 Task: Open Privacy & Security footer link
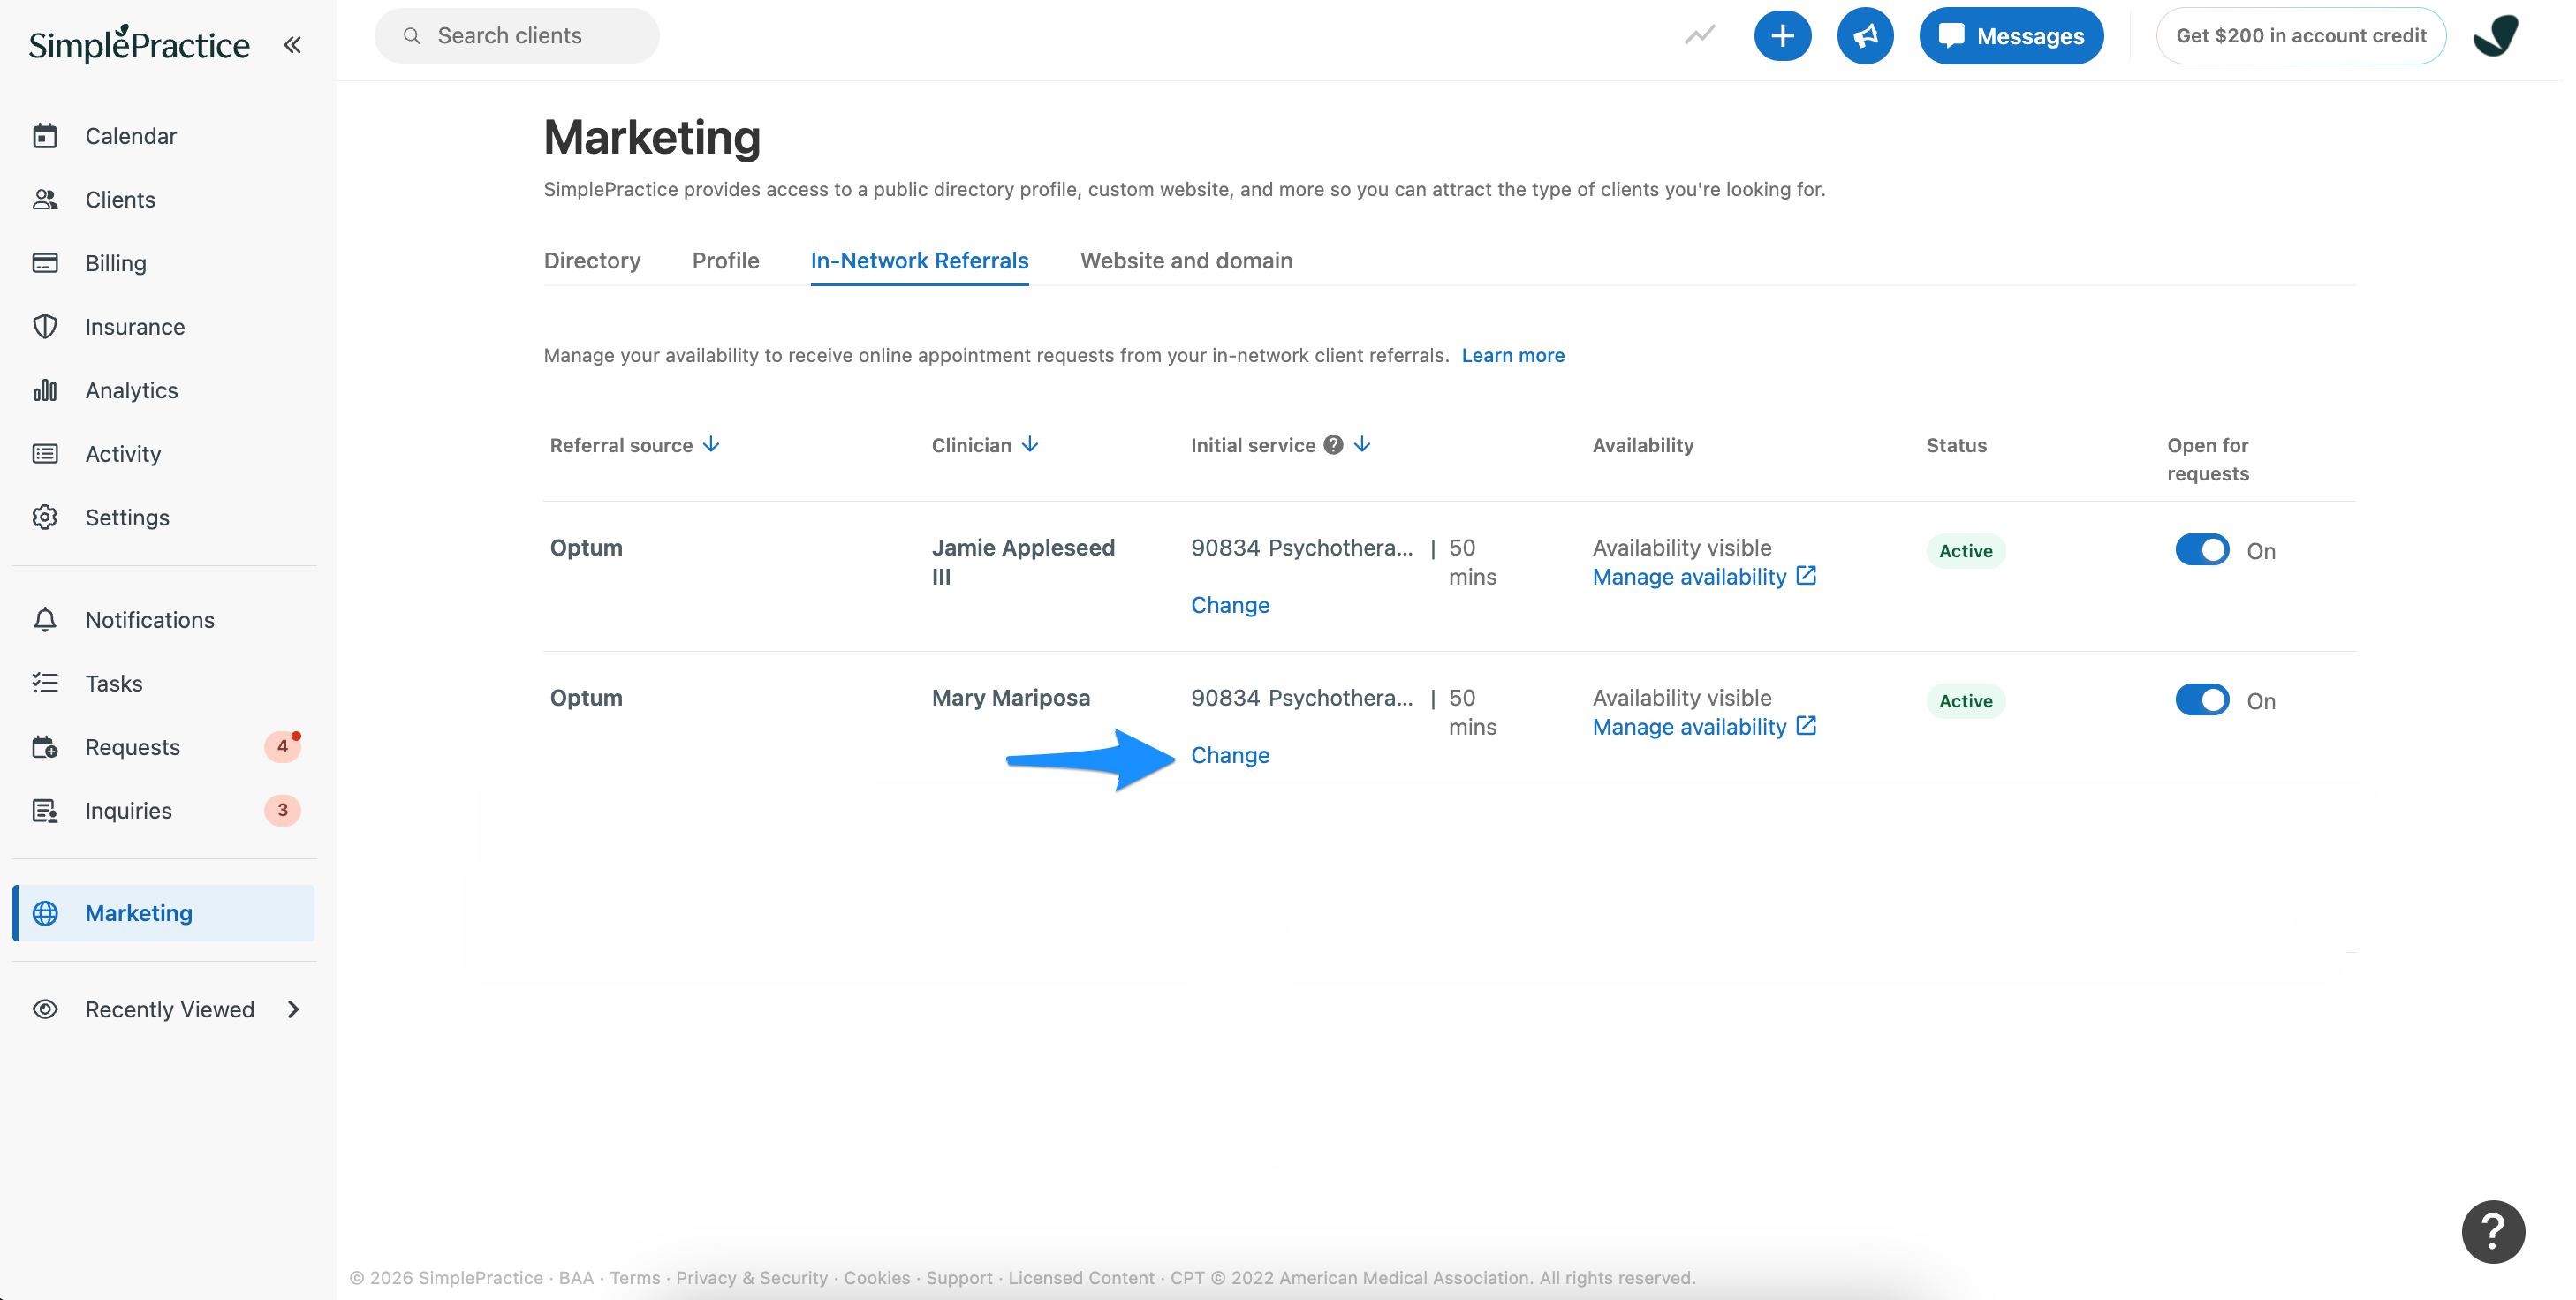752,1278
